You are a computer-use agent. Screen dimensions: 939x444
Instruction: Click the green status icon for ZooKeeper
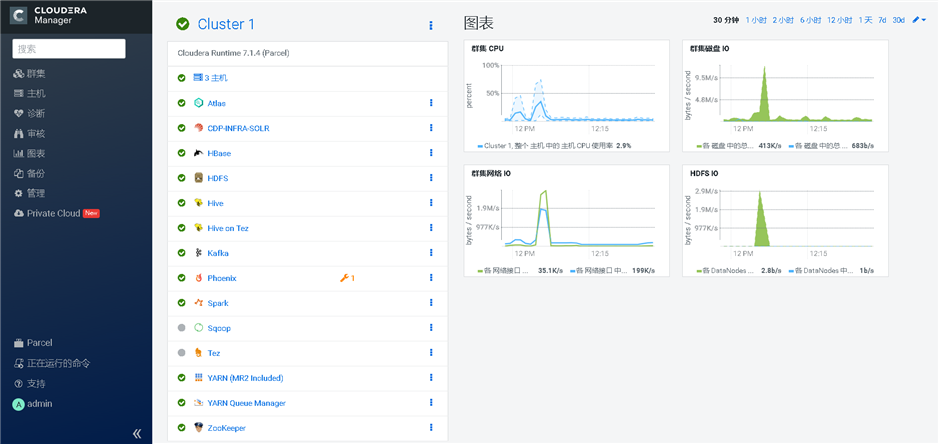coord(181,428)
